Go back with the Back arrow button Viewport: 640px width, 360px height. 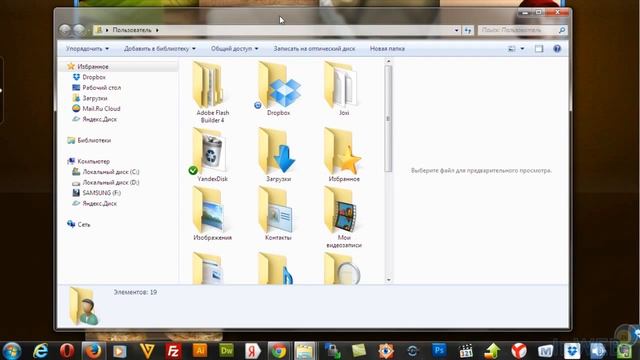[64, 30]
